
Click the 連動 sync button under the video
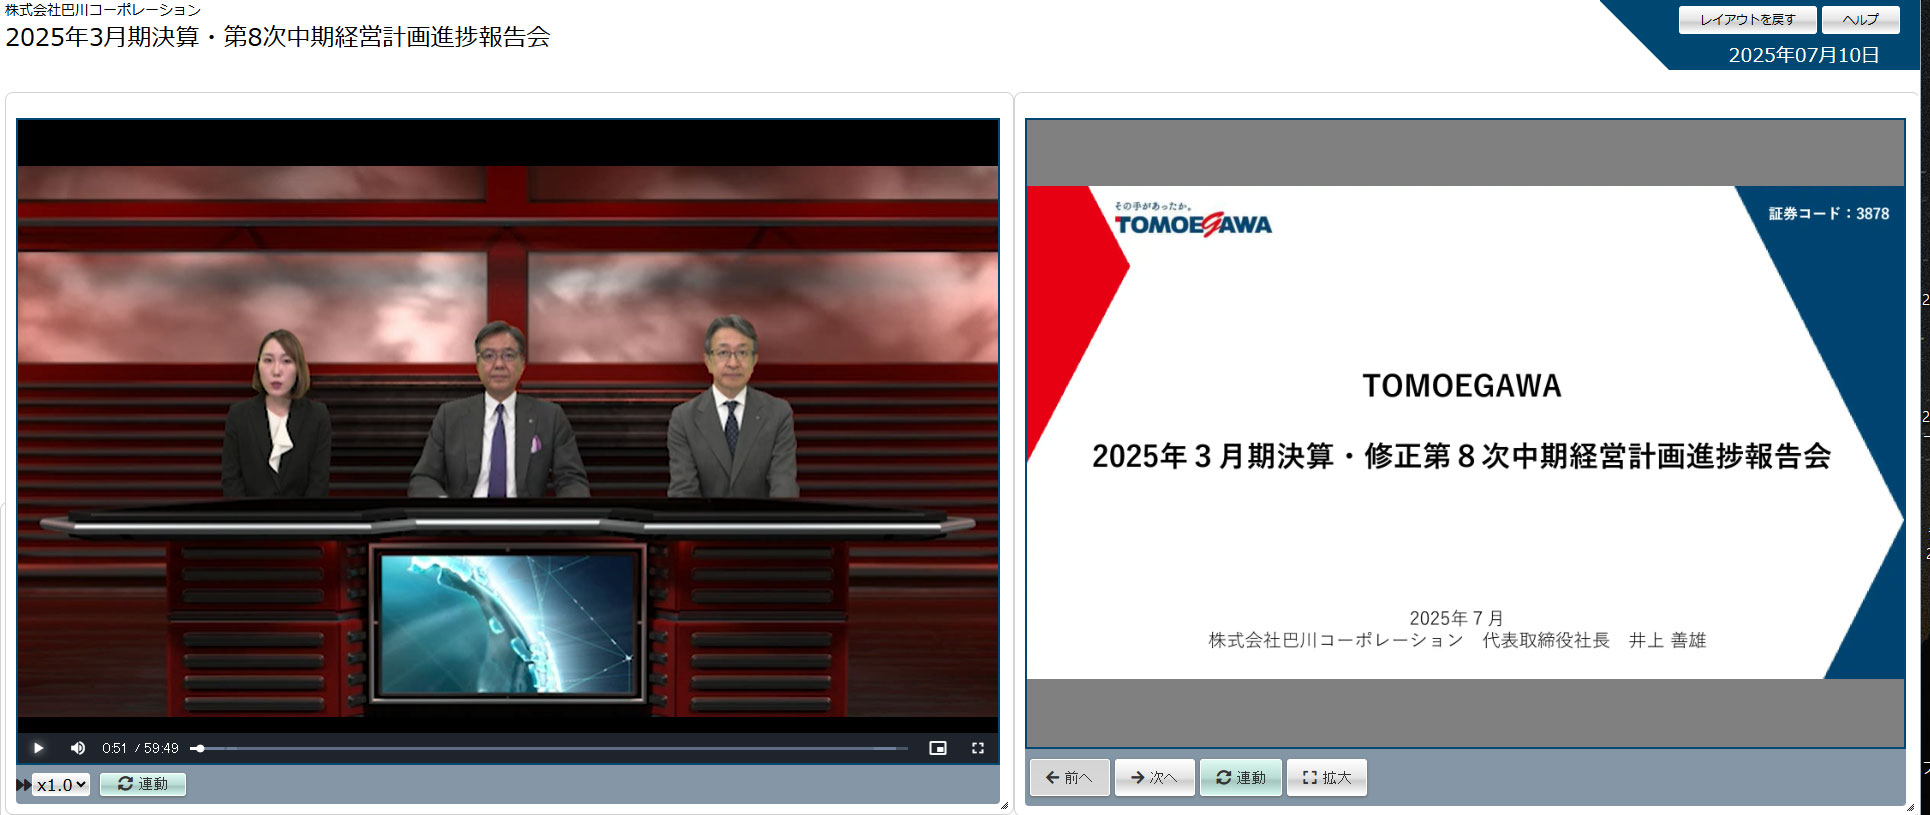tap(143, 784)
